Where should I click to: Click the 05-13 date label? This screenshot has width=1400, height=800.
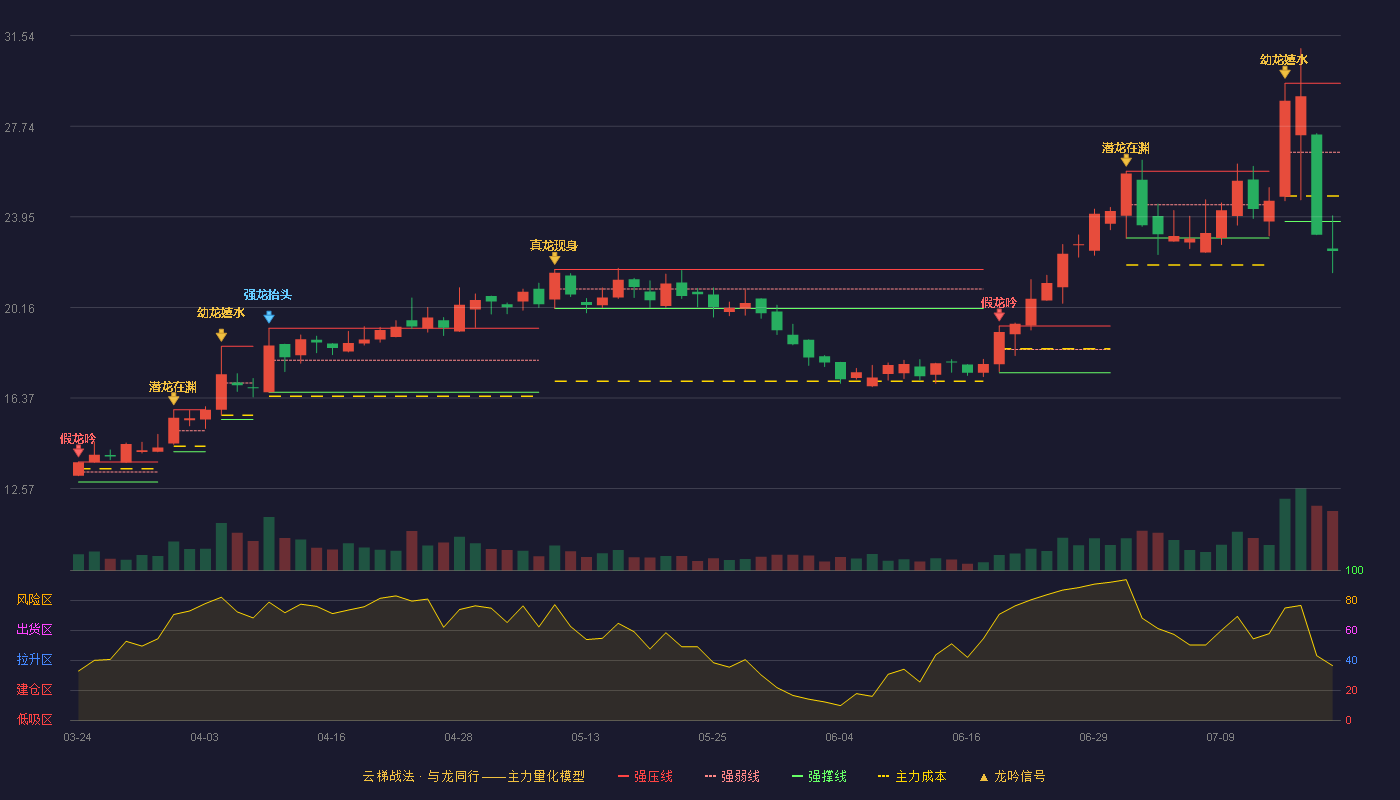pyautogui.click(x=585, y=737)
